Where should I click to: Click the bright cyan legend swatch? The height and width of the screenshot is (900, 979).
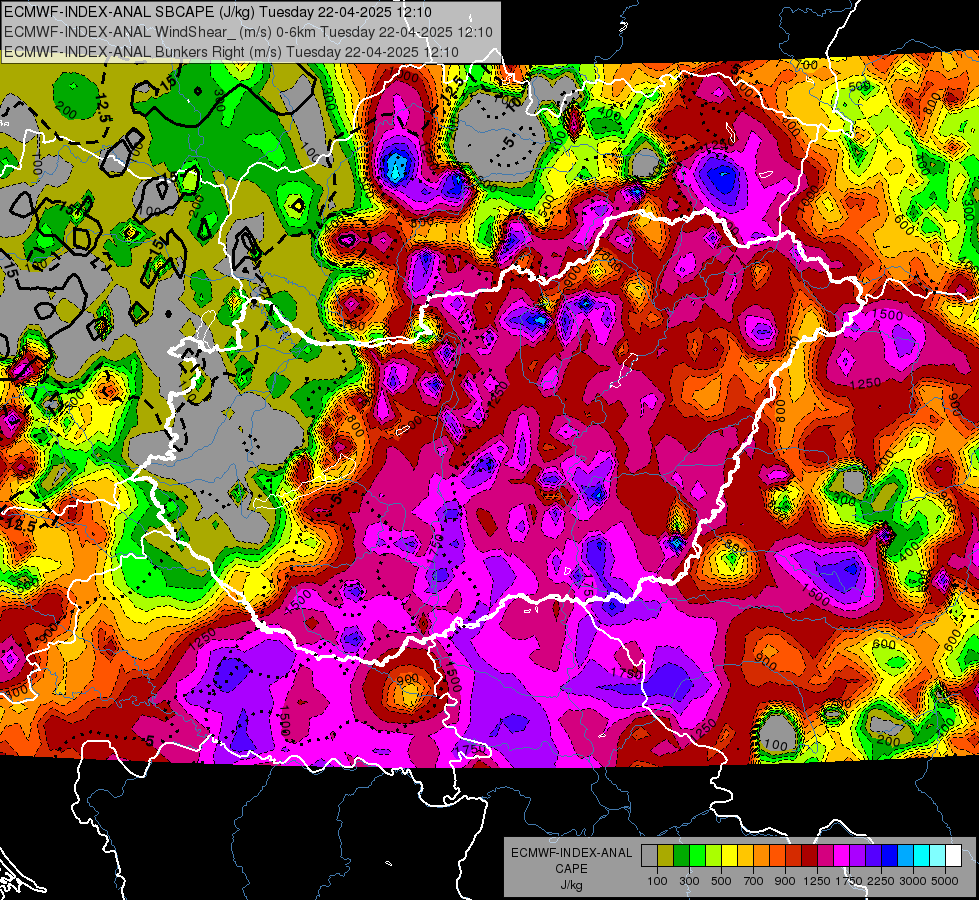click(x=921, y=855)
